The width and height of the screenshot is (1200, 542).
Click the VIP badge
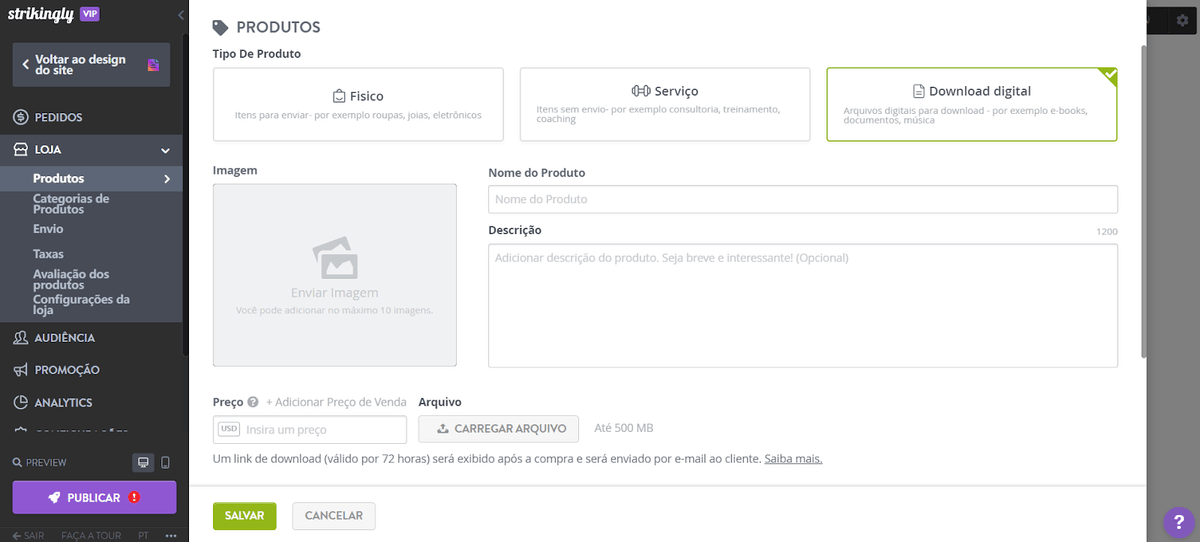click(89, 14)
